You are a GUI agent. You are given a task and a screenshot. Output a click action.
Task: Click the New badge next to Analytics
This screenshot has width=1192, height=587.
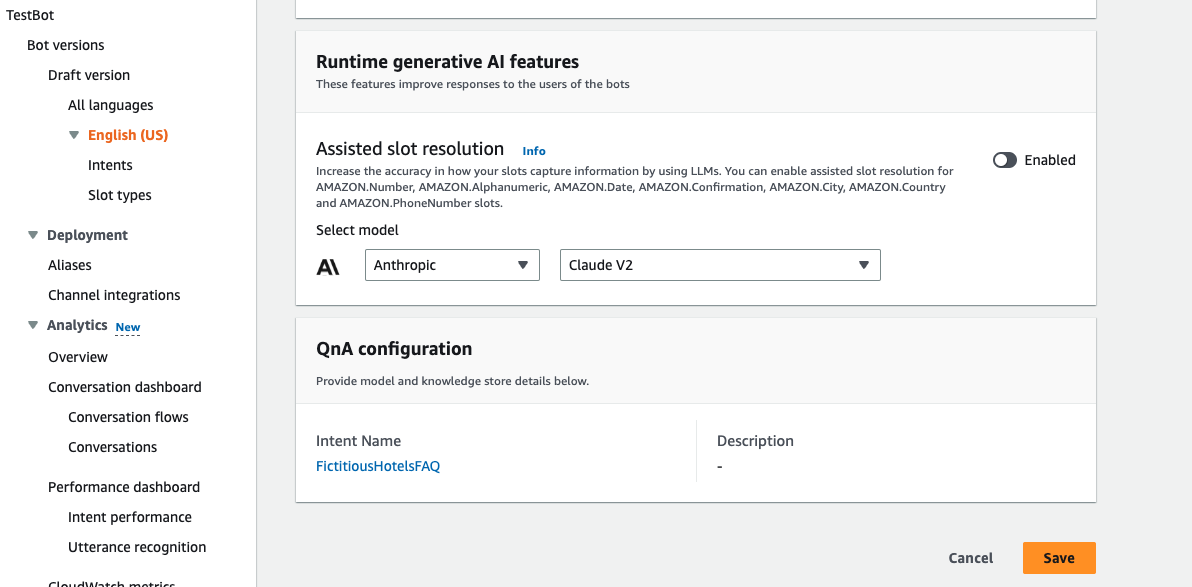tap(127, 325)
